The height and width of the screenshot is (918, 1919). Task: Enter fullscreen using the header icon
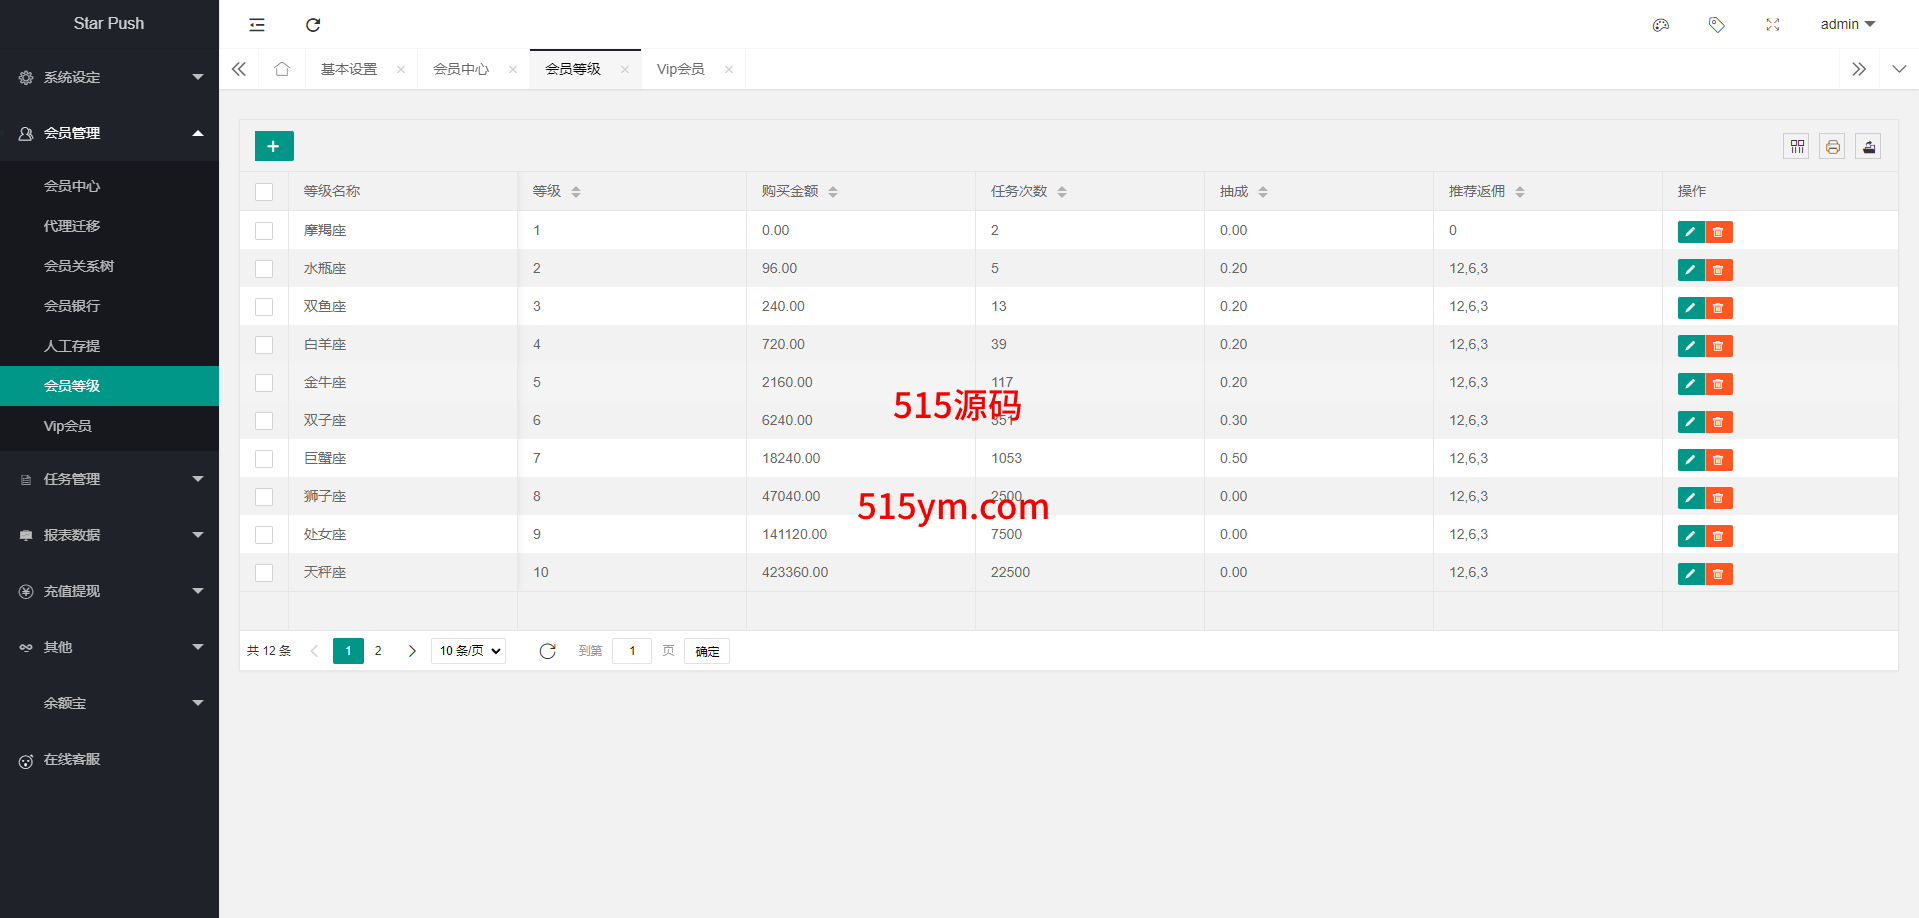1772,25
